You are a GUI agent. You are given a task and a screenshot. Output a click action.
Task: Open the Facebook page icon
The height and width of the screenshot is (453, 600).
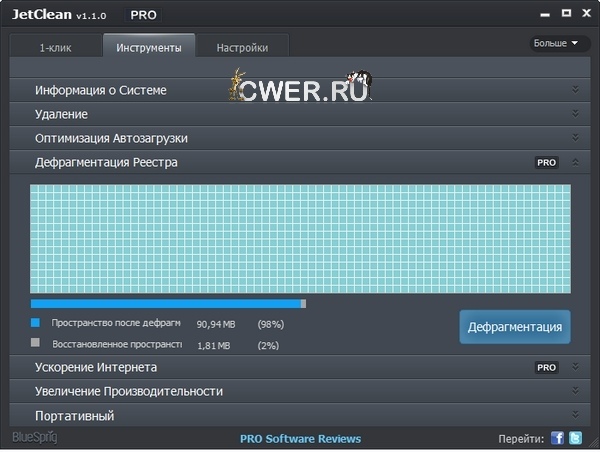[x=557, y=438]
